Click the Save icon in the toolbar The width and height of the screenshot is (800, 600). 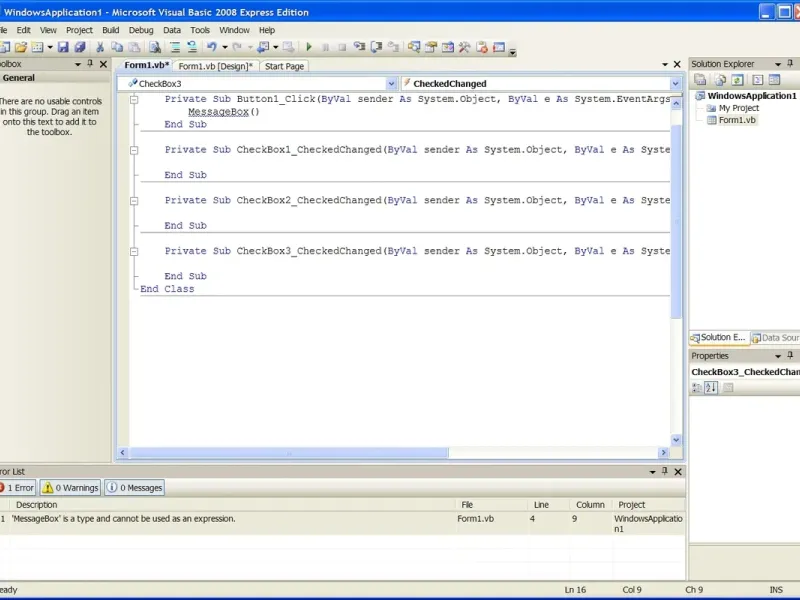click(x=63, y=47)
